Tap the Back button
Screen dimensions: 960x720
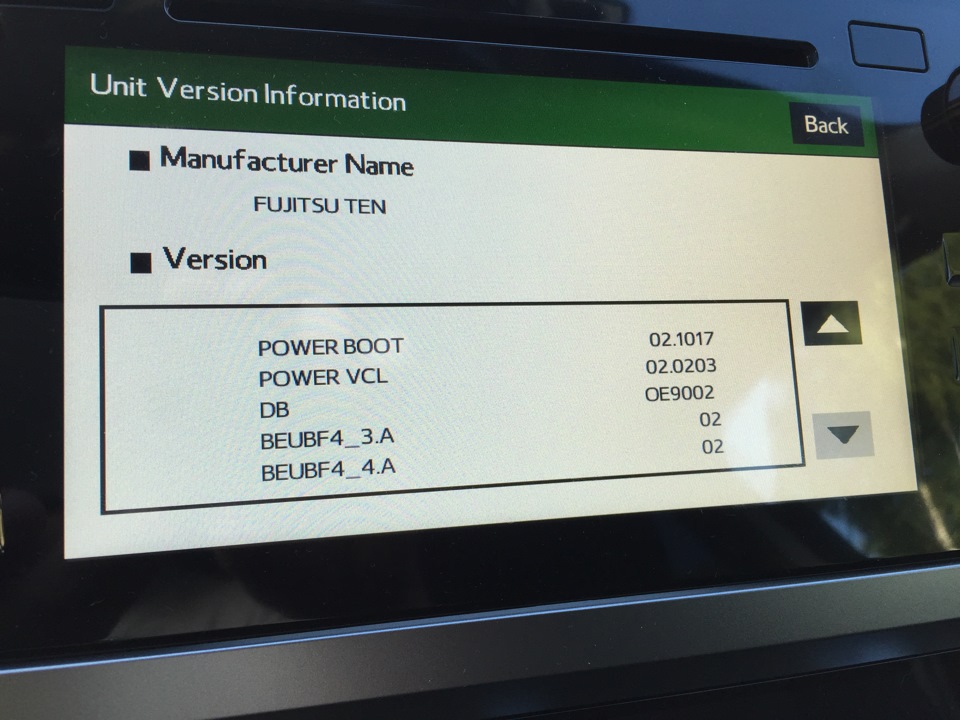click(x=827, y=125)
